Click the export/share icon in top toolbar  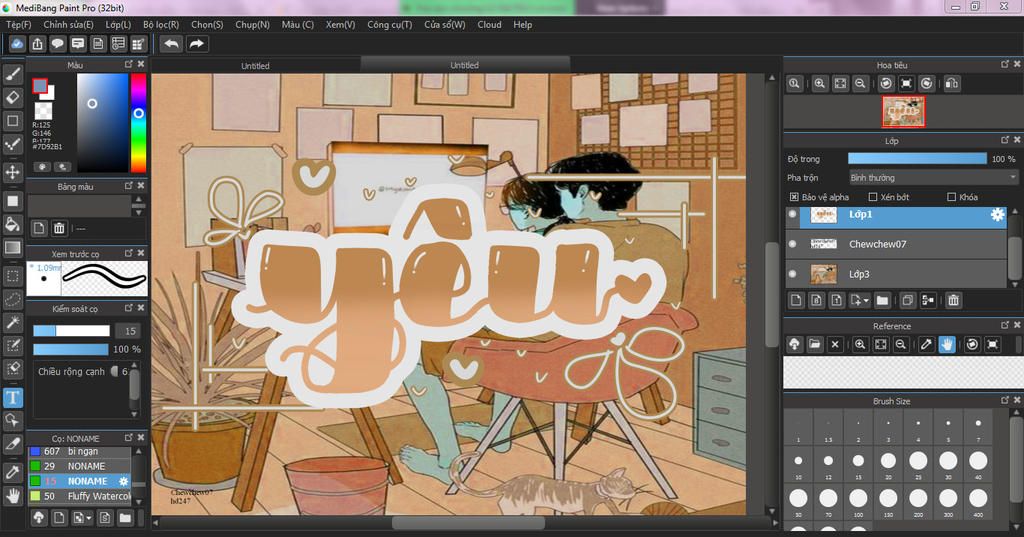[37, 44]
